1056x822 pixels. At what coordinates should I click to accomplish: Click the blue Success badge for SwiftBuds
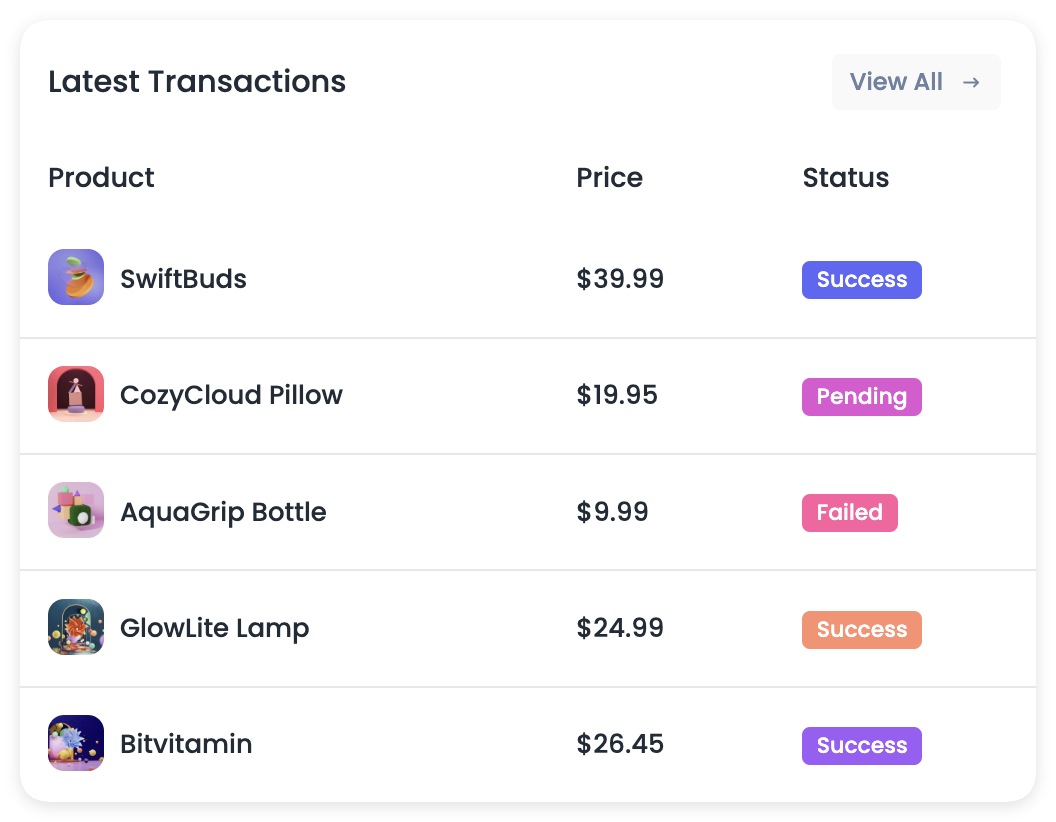[x=861, y=279]
